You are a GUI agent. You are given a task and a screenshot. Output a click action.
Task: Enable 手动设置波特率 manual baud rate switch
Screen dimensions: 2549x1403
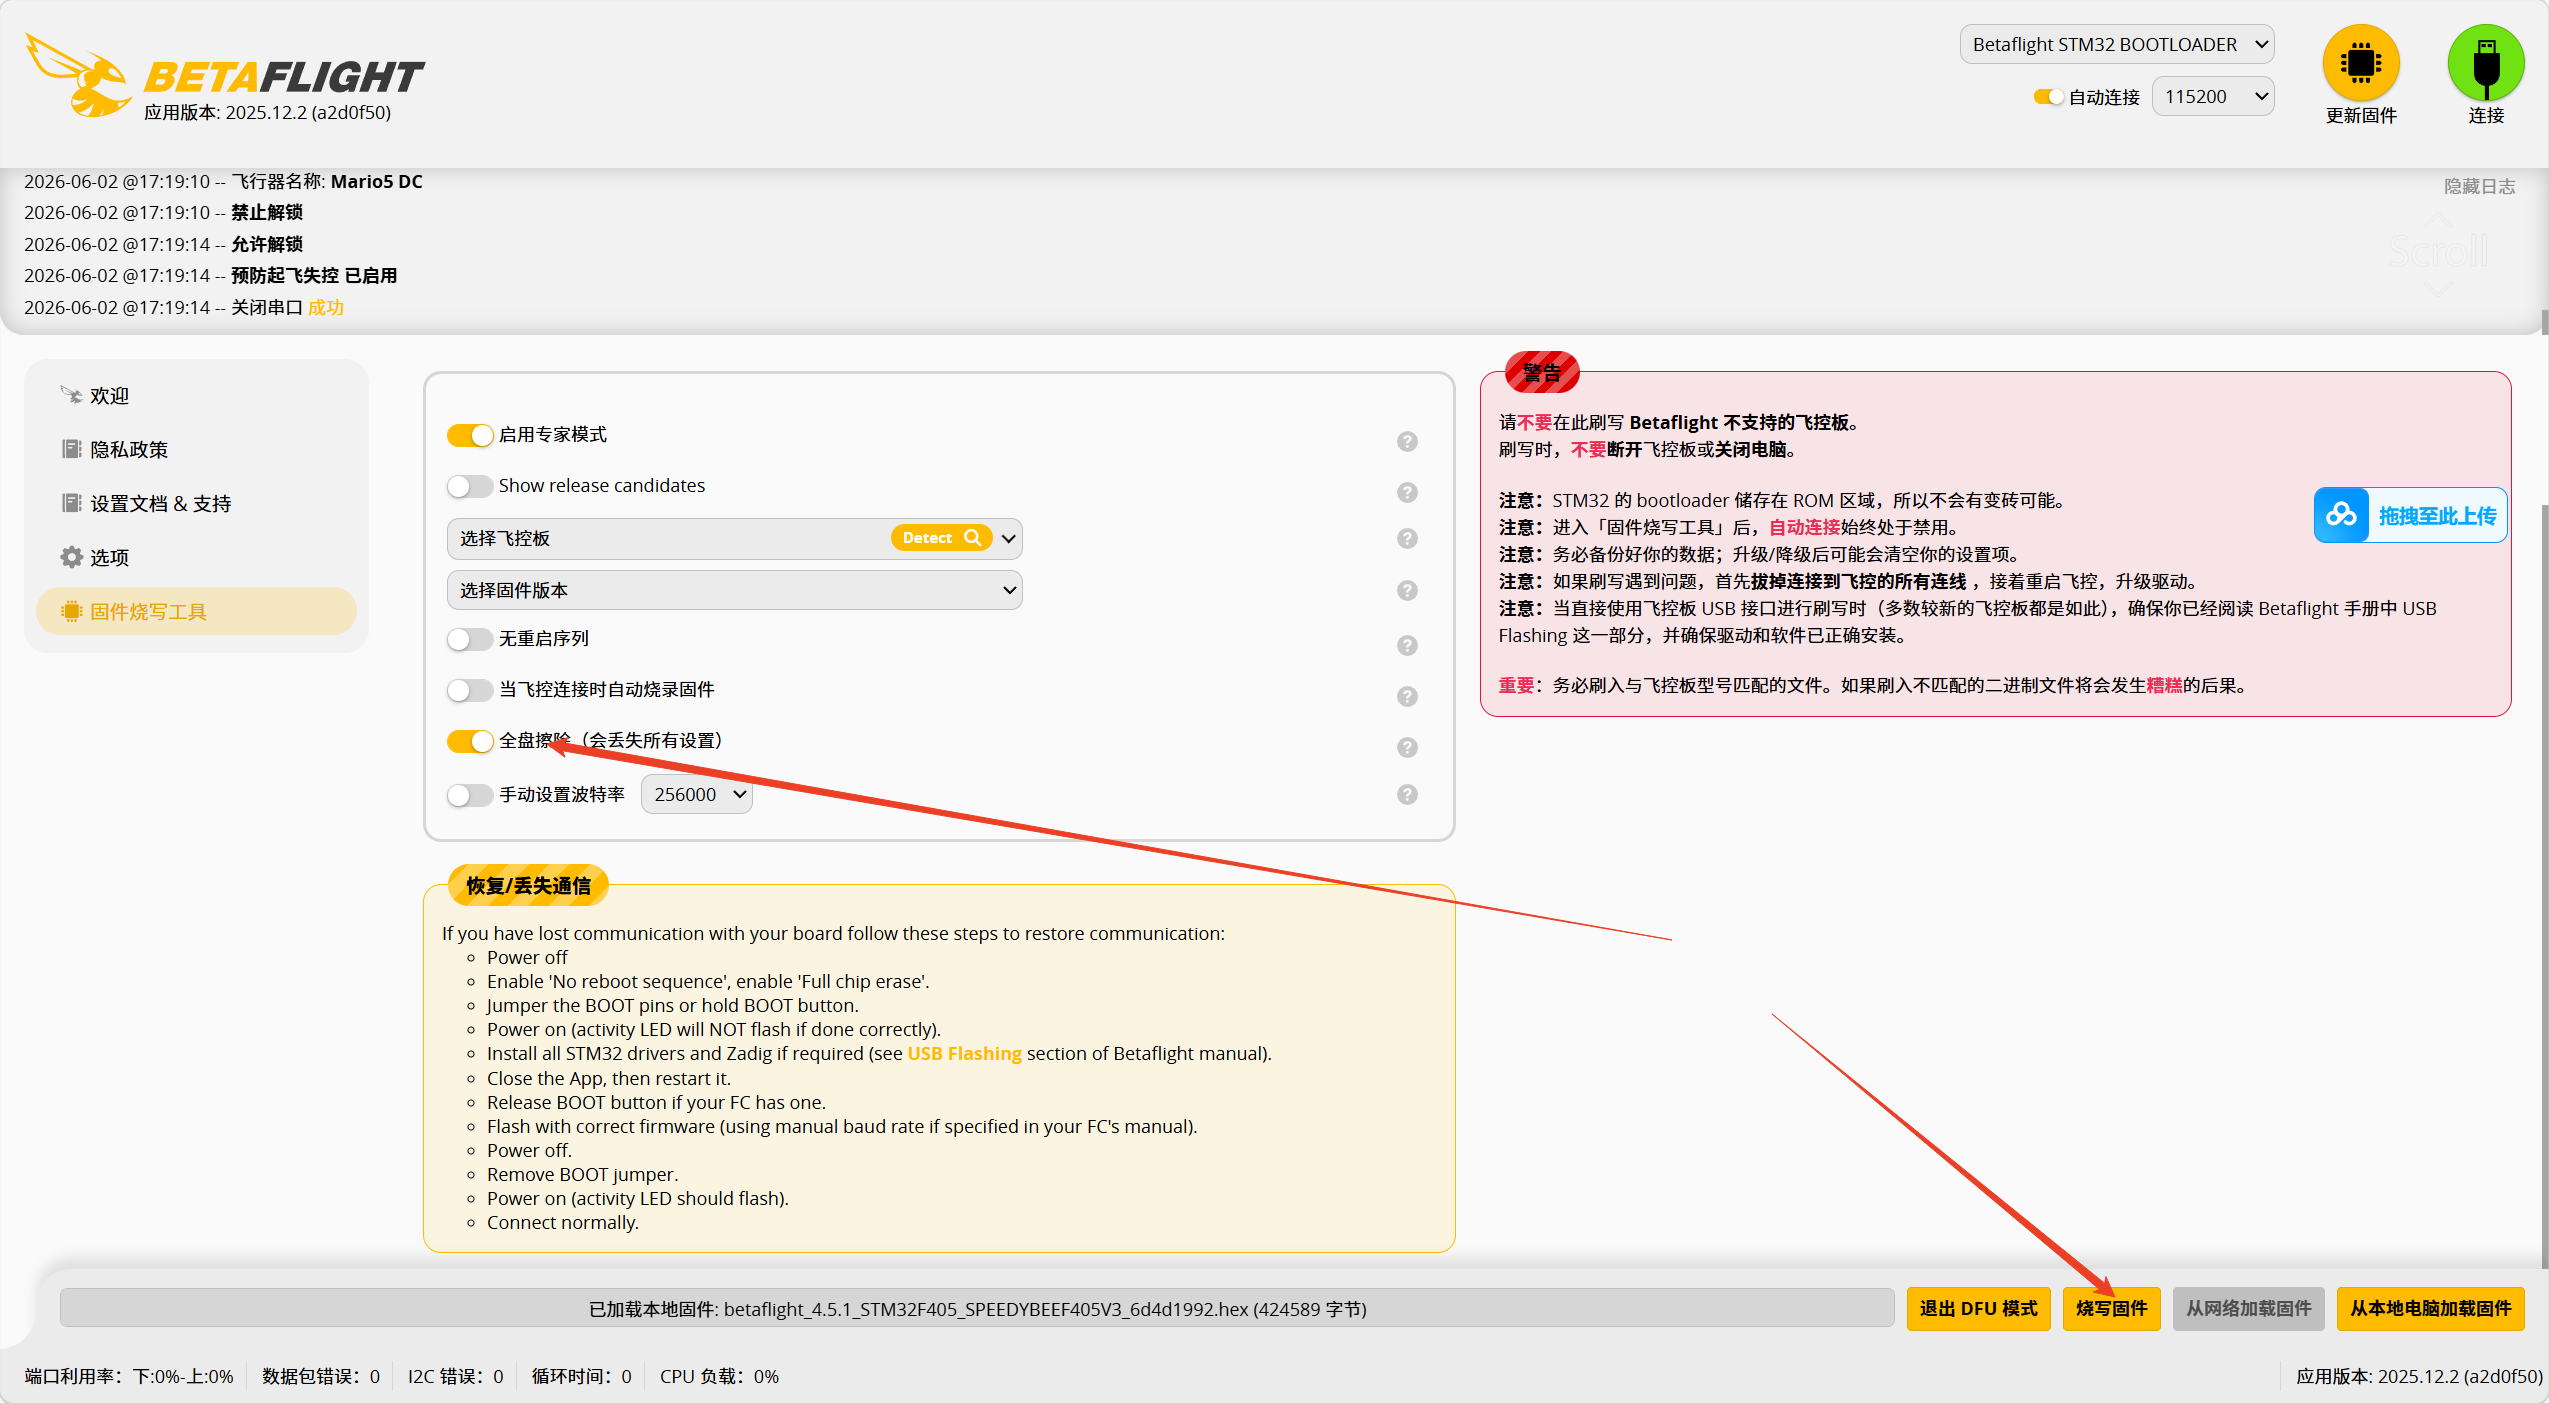point(470,795)
